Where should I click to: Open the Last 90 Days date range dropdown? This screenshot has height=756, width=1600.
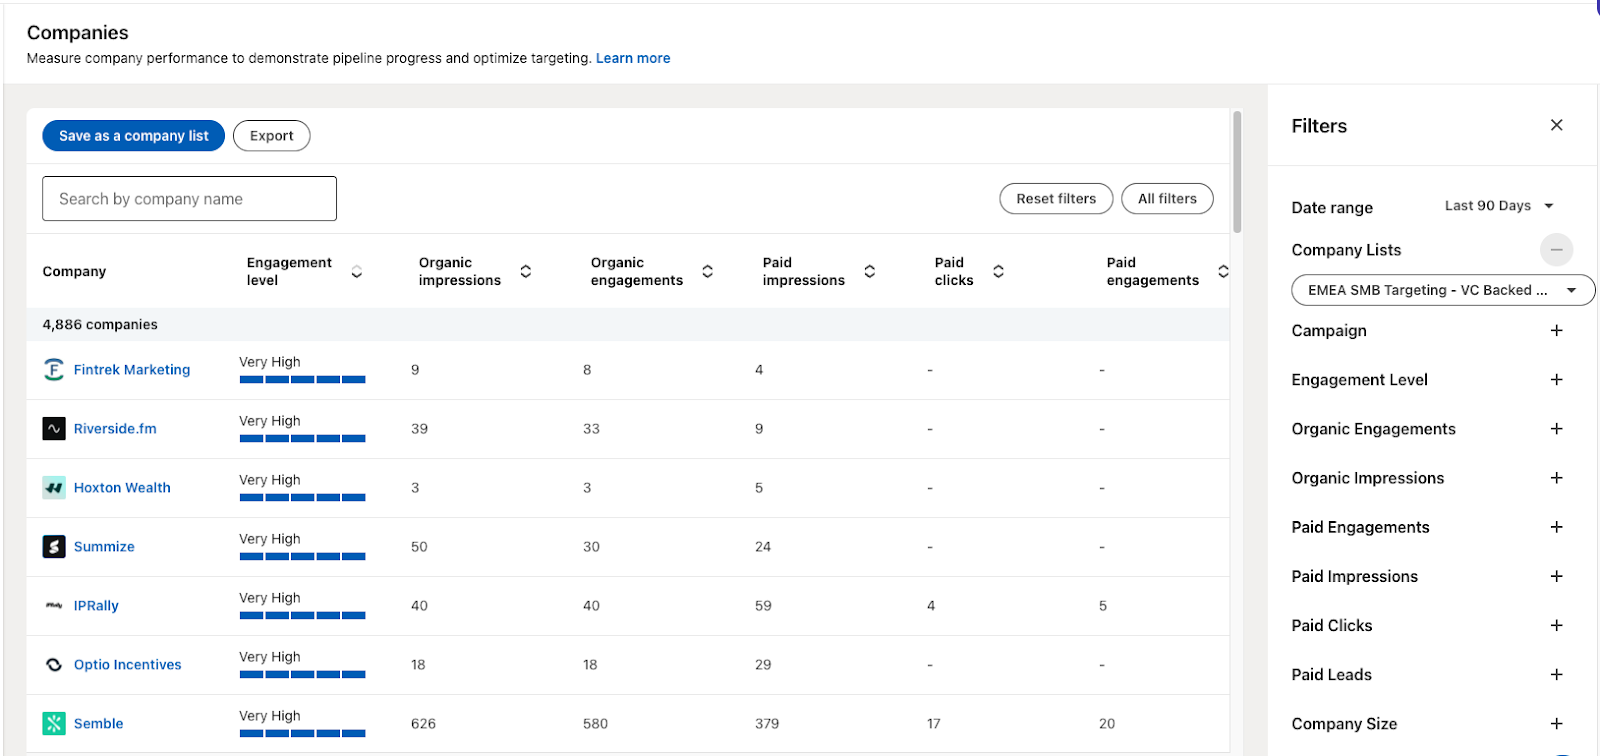(1499, 206)
